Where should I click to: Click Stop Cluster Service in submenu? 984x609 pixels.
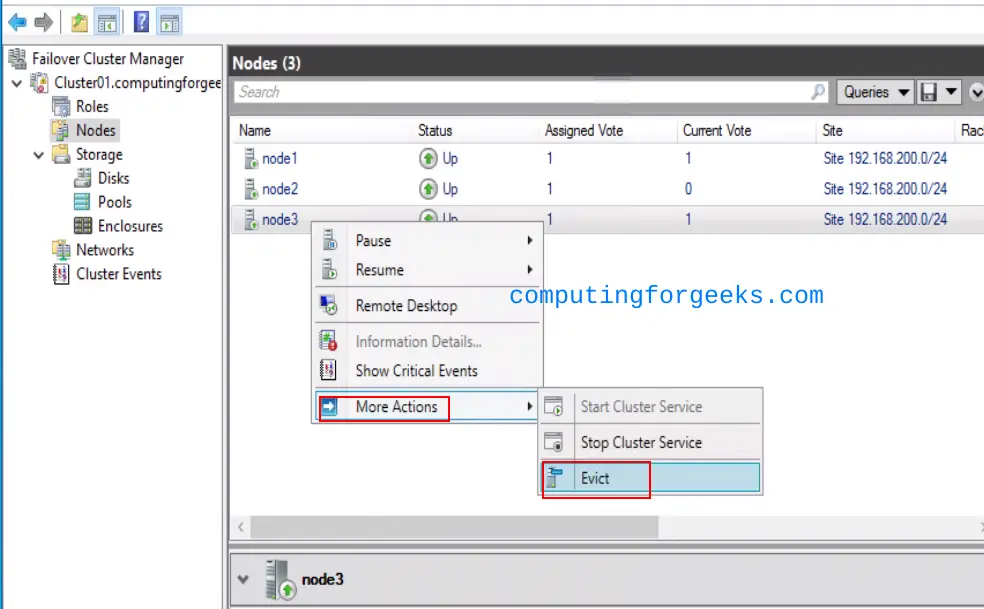click(650, 443)
